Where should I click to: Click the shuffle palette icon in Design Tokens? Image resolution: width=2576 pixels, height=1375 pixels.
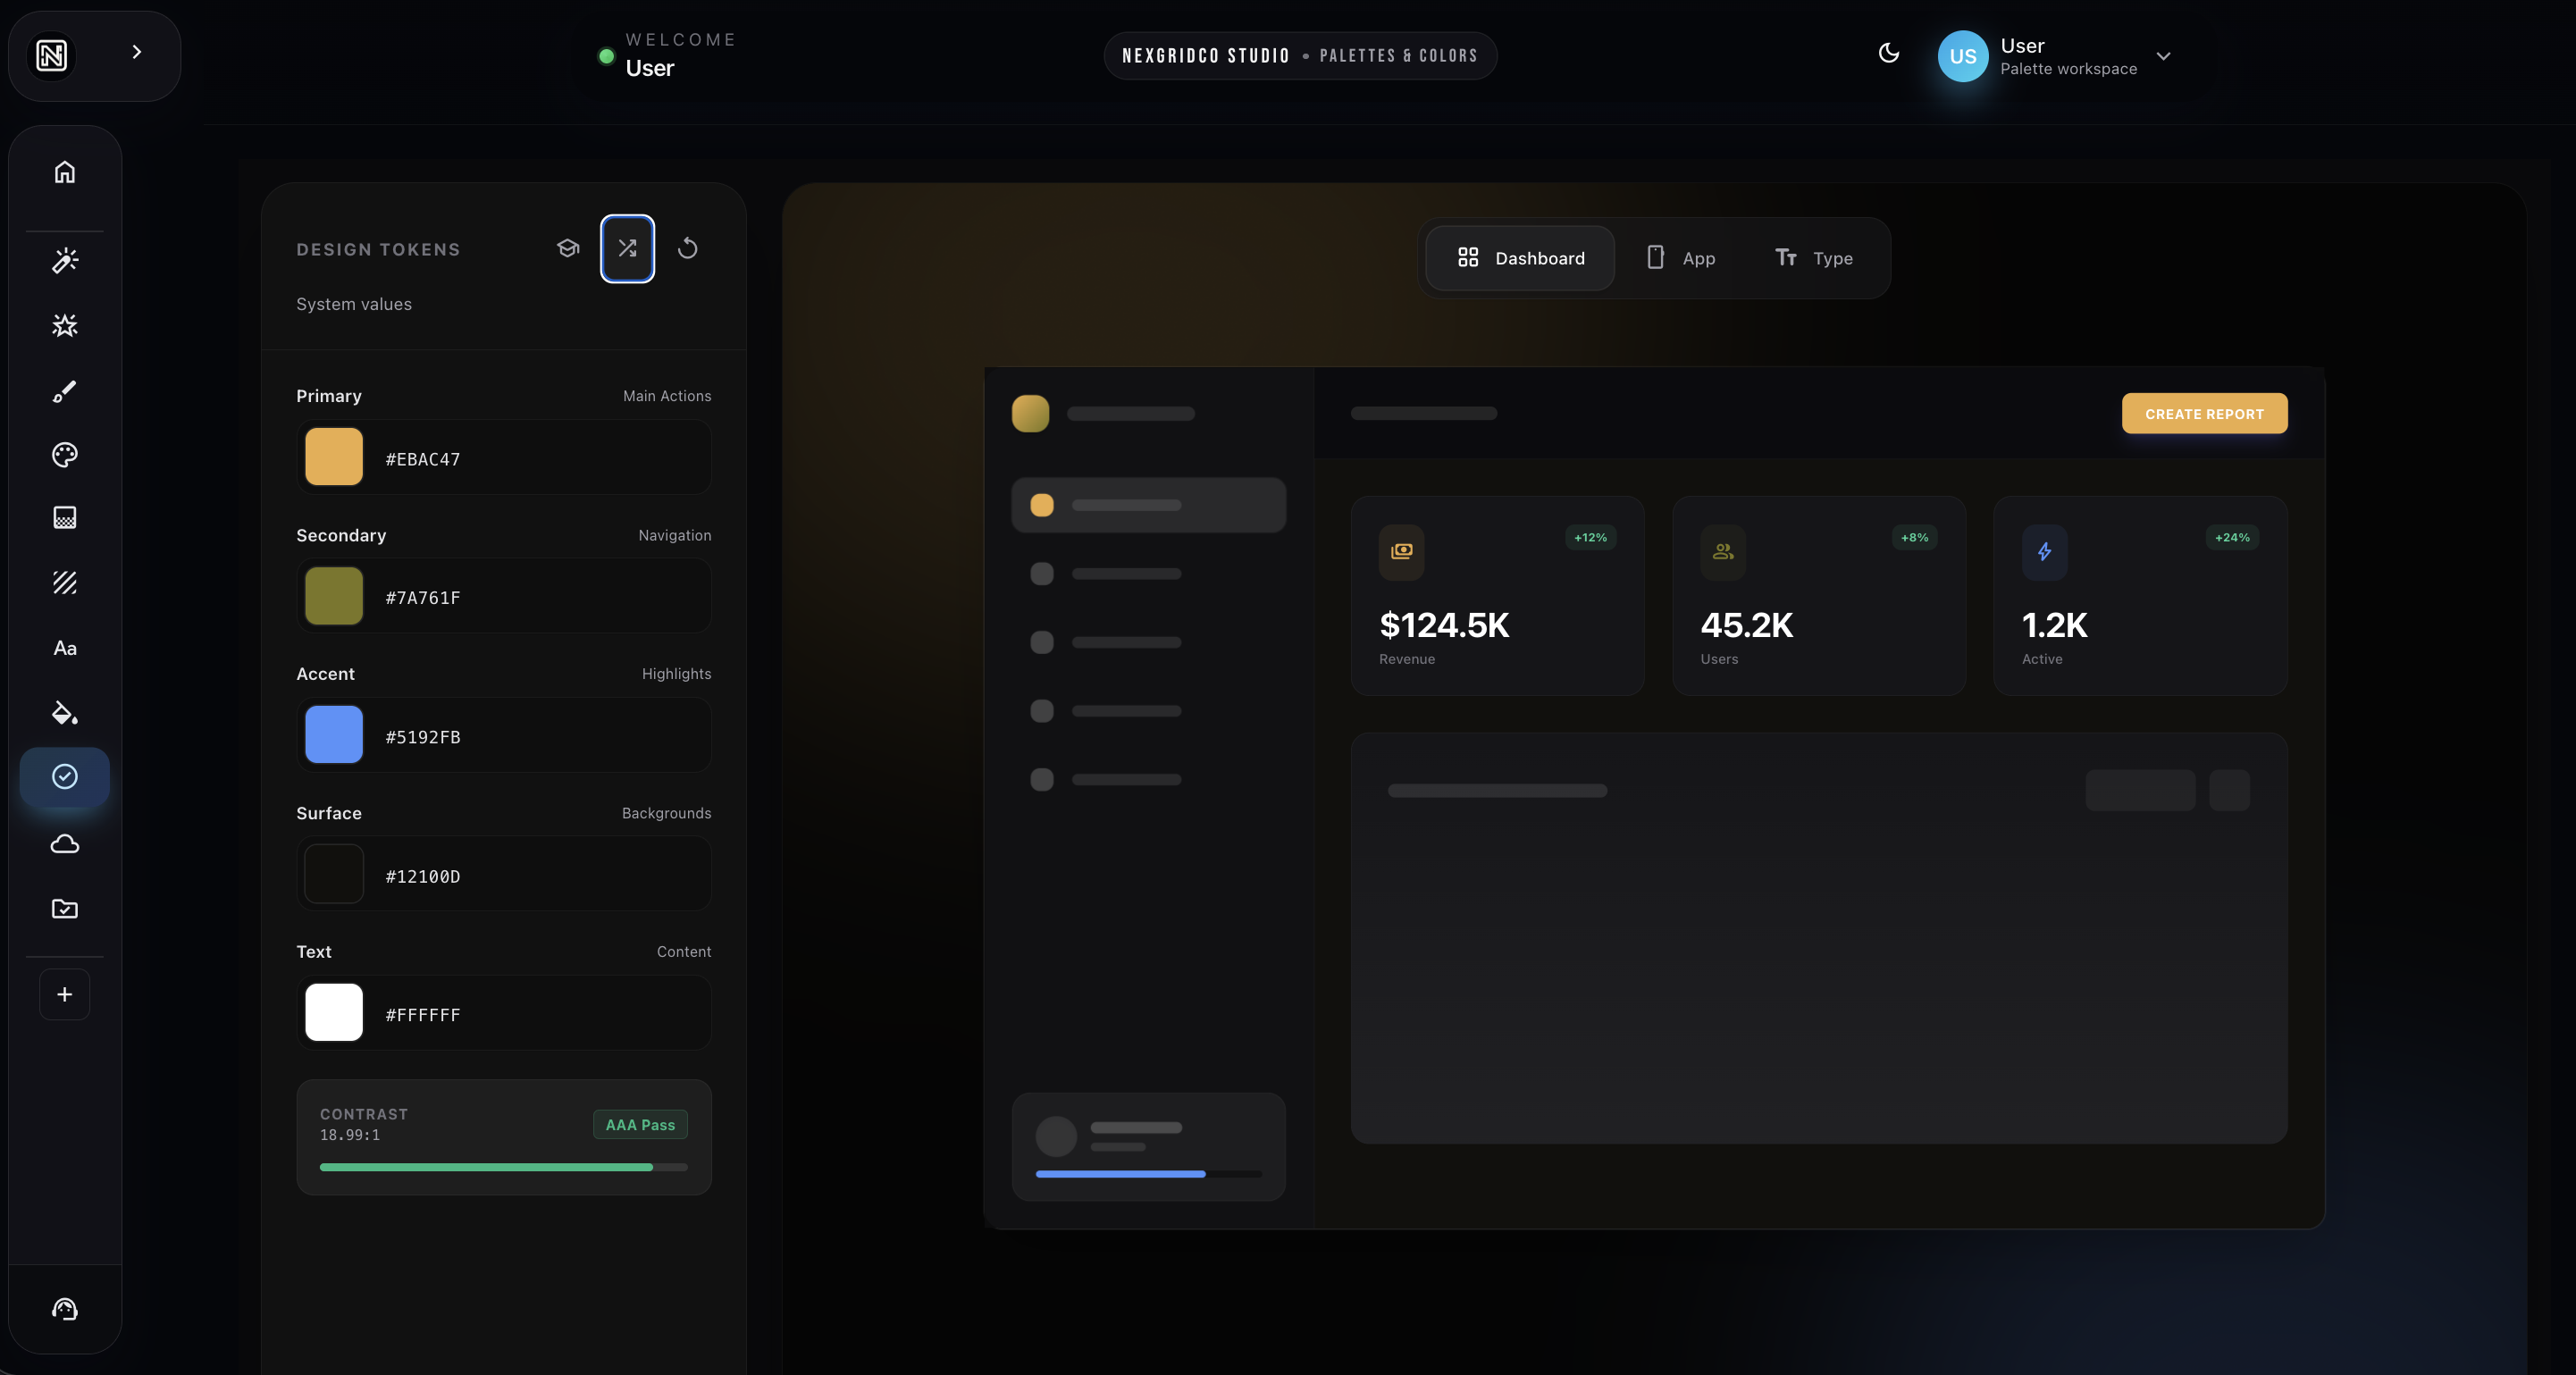click(627, 248)
